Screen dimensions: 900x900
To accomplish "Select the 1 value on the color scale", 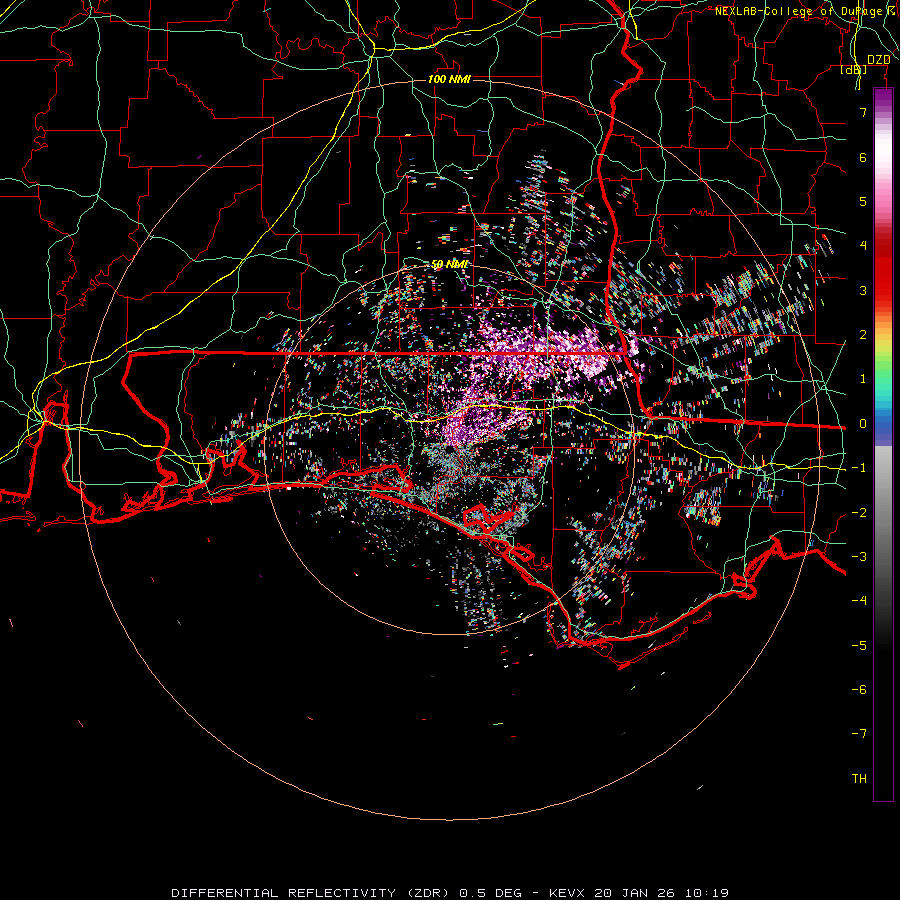I will (863, 379).
